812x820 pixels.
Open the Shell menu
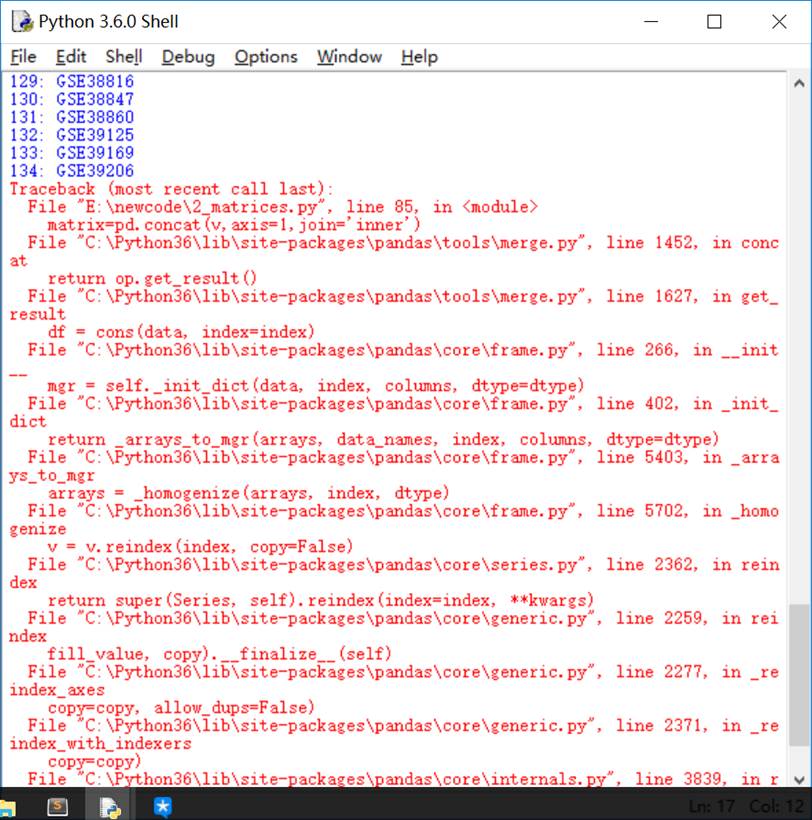(x=124, y=56)
